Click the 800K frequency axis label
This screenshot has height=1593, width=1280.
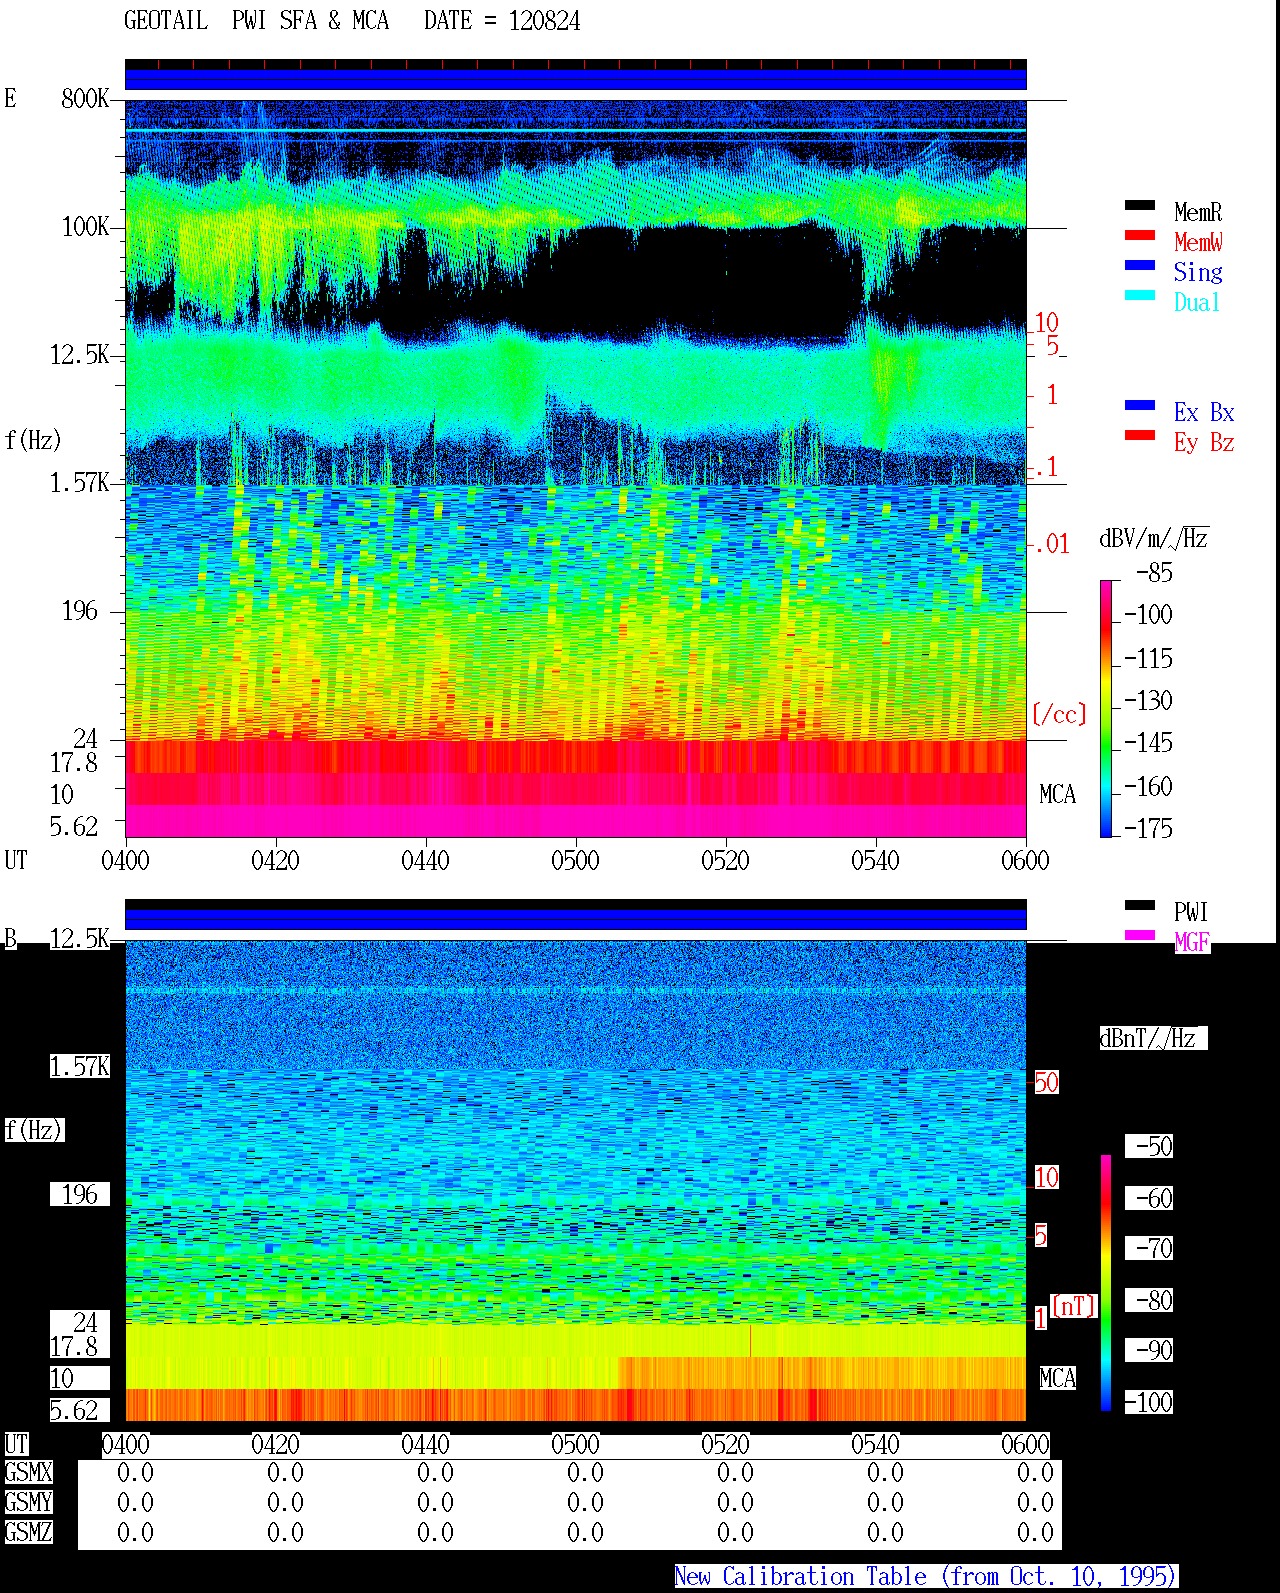(85, 99)
